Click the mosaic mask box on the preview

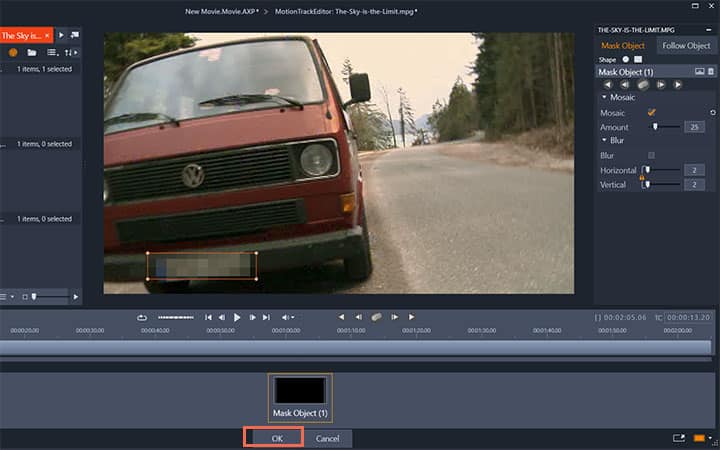(x=202, y=265)
